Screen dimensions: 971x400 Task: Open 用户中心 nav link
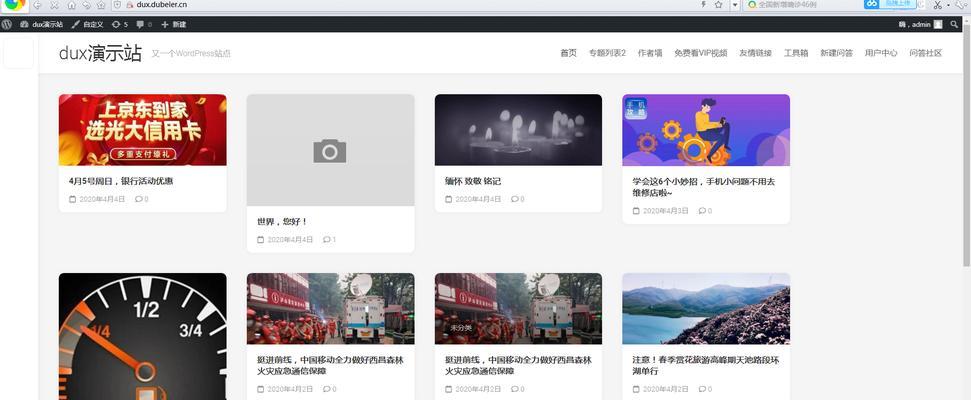tap(881, 53)
